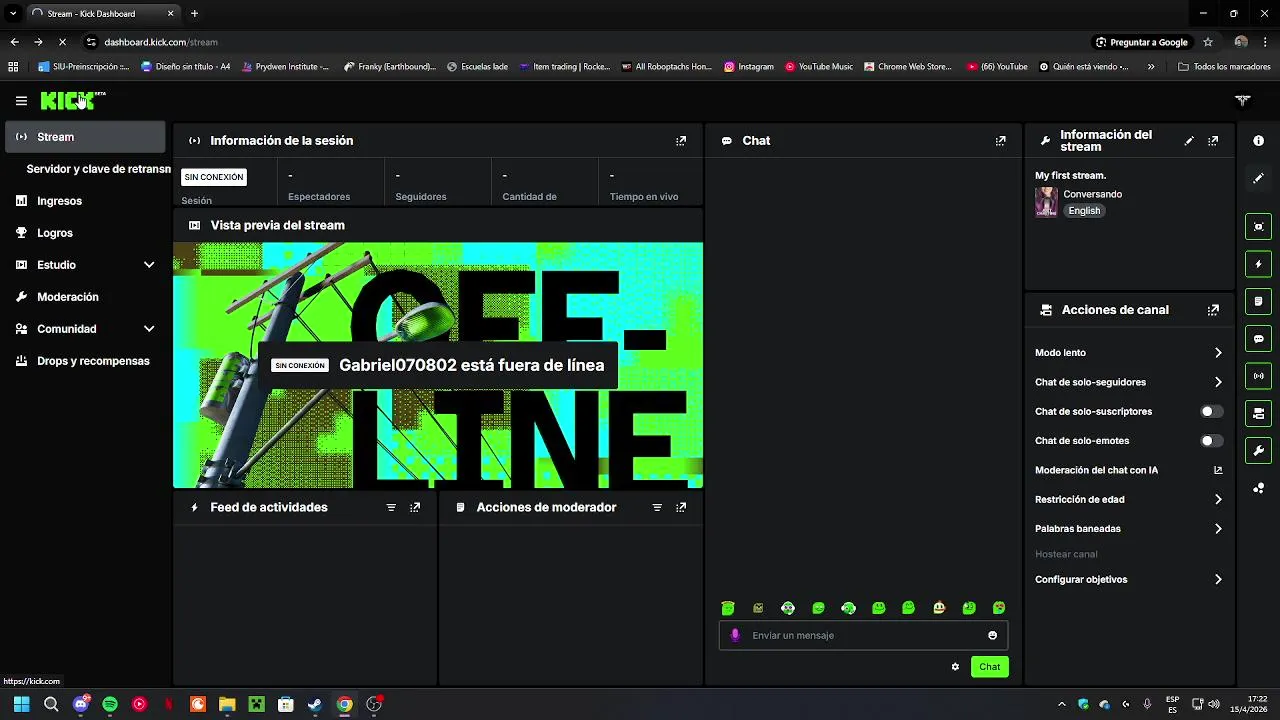Click the info icon in the right rail
The height and width of the screenshot is (720, 1280).
point(1258,141)
